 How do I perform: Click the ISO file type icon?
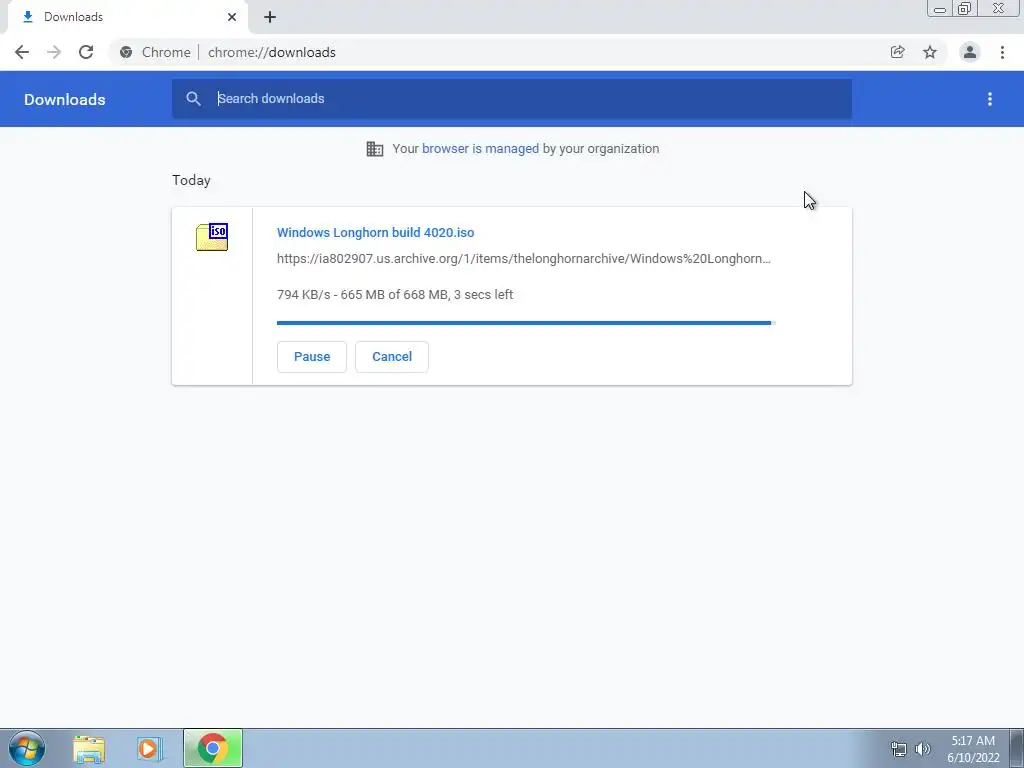coord(212,236)
